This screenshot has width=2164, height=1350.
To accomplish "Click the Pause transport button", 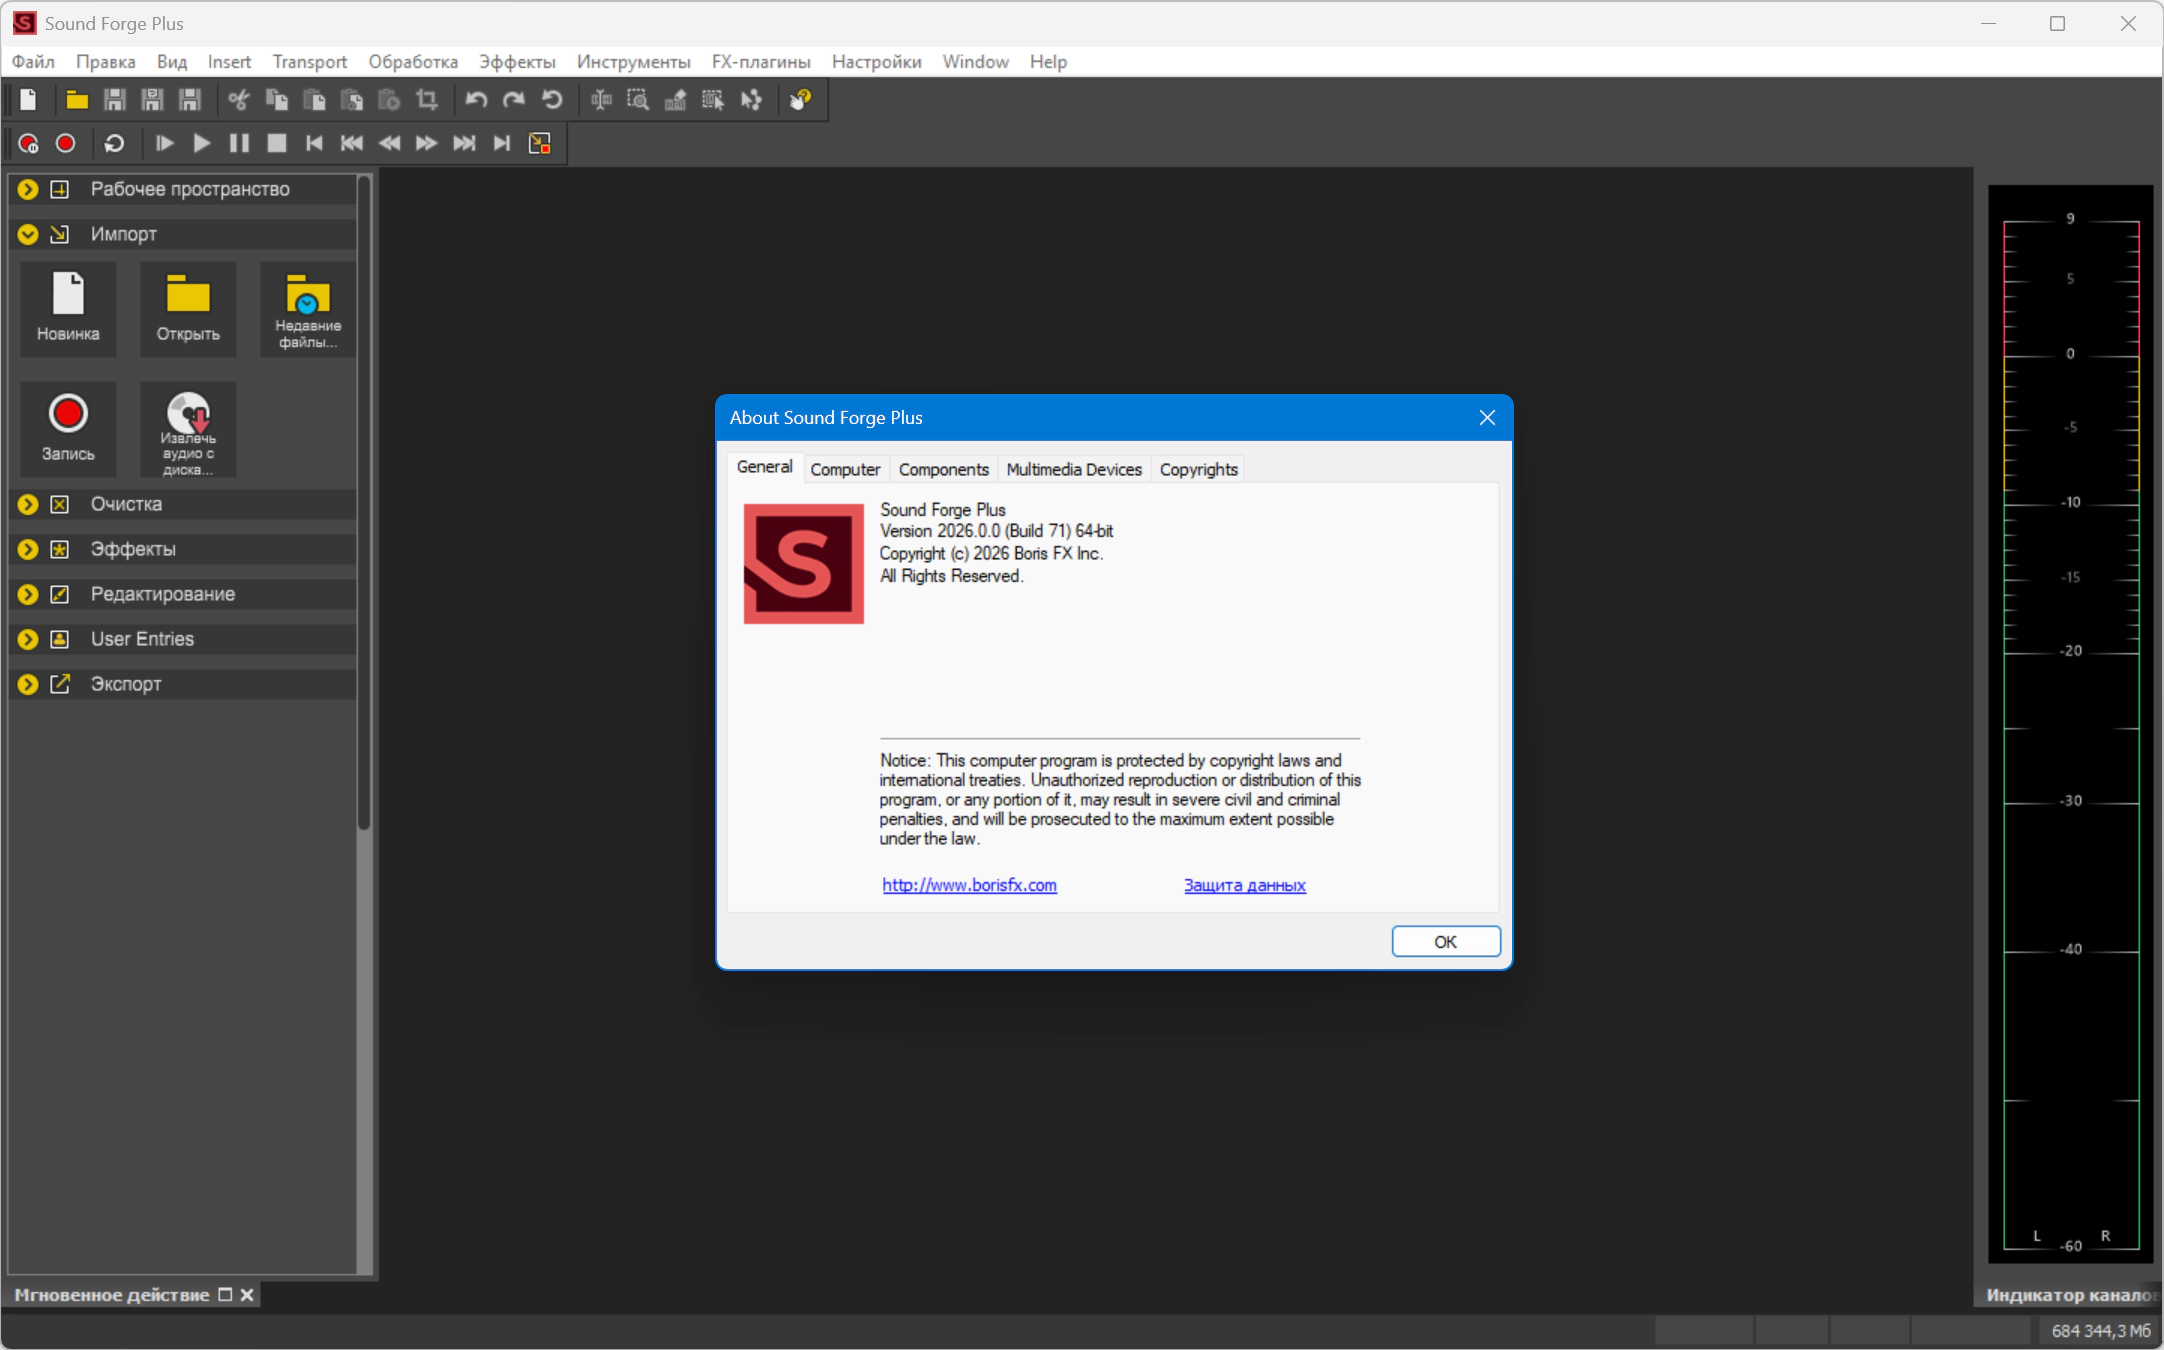I will (239, 144).
